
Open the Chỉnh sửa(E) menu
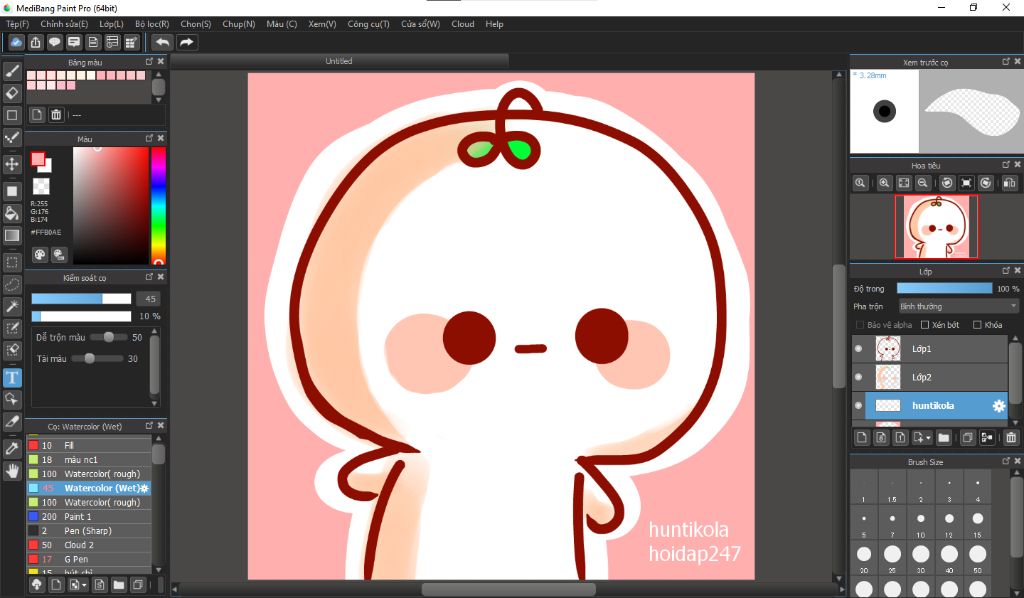tap(64, 24)
